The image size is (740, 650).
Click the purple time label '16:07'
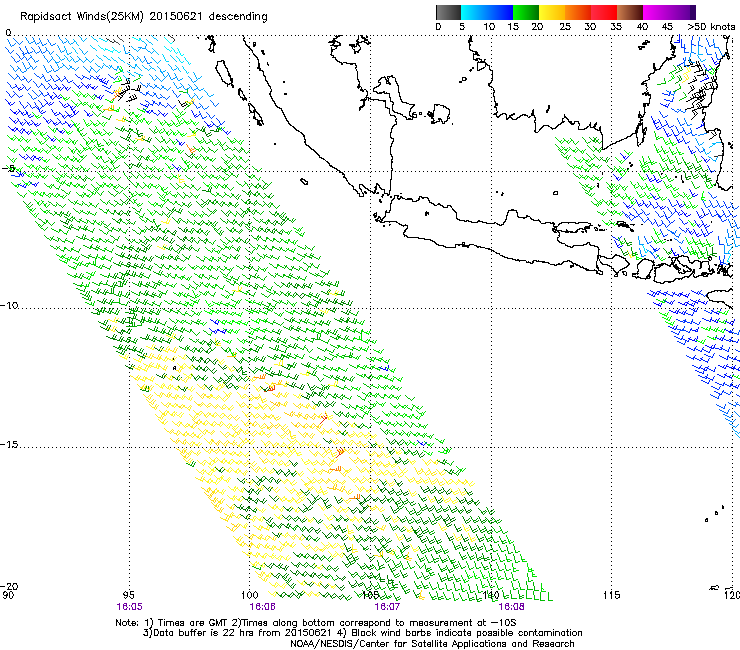pos(387,607)
